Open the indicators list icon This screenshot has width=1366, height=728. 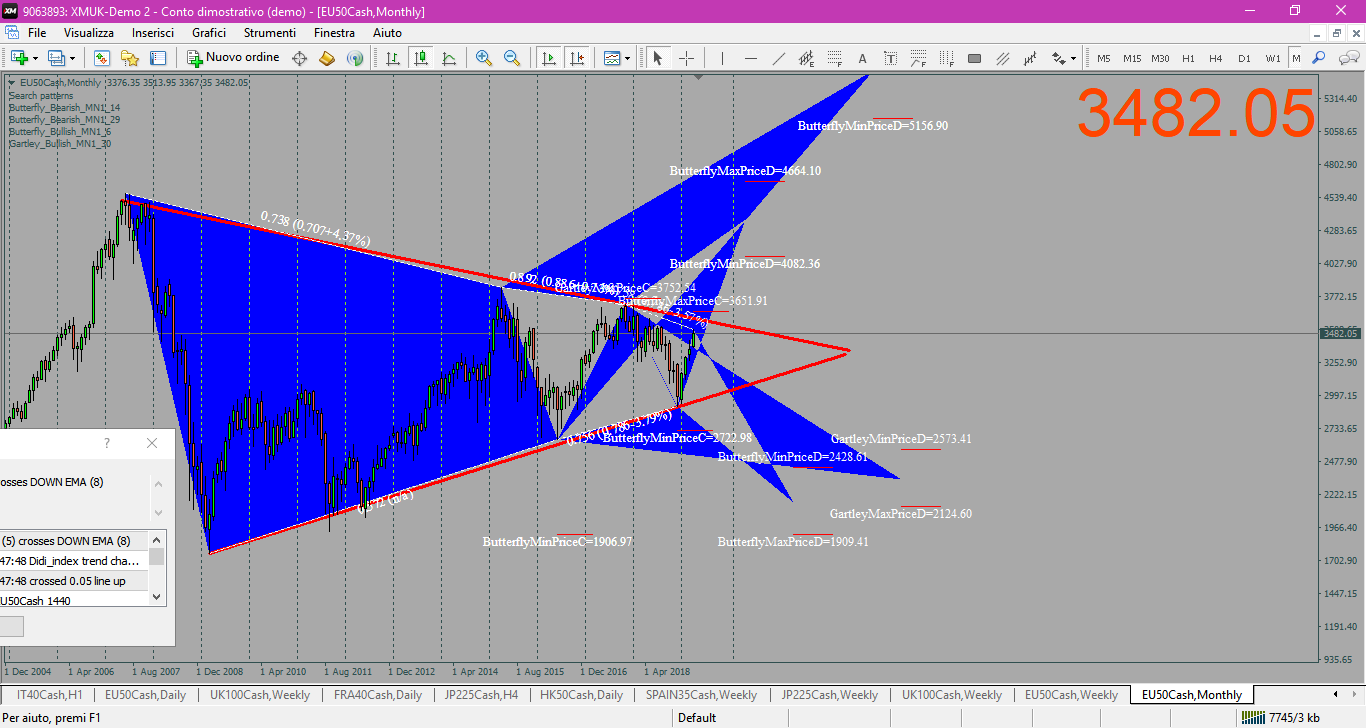coord(612,58)
